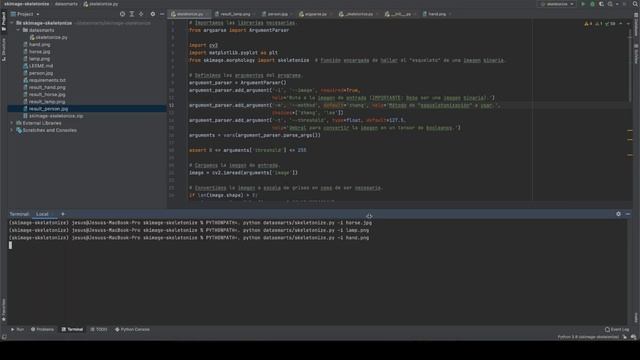Expand Scratches and Consoles node
640x360 pixels.
12,130
